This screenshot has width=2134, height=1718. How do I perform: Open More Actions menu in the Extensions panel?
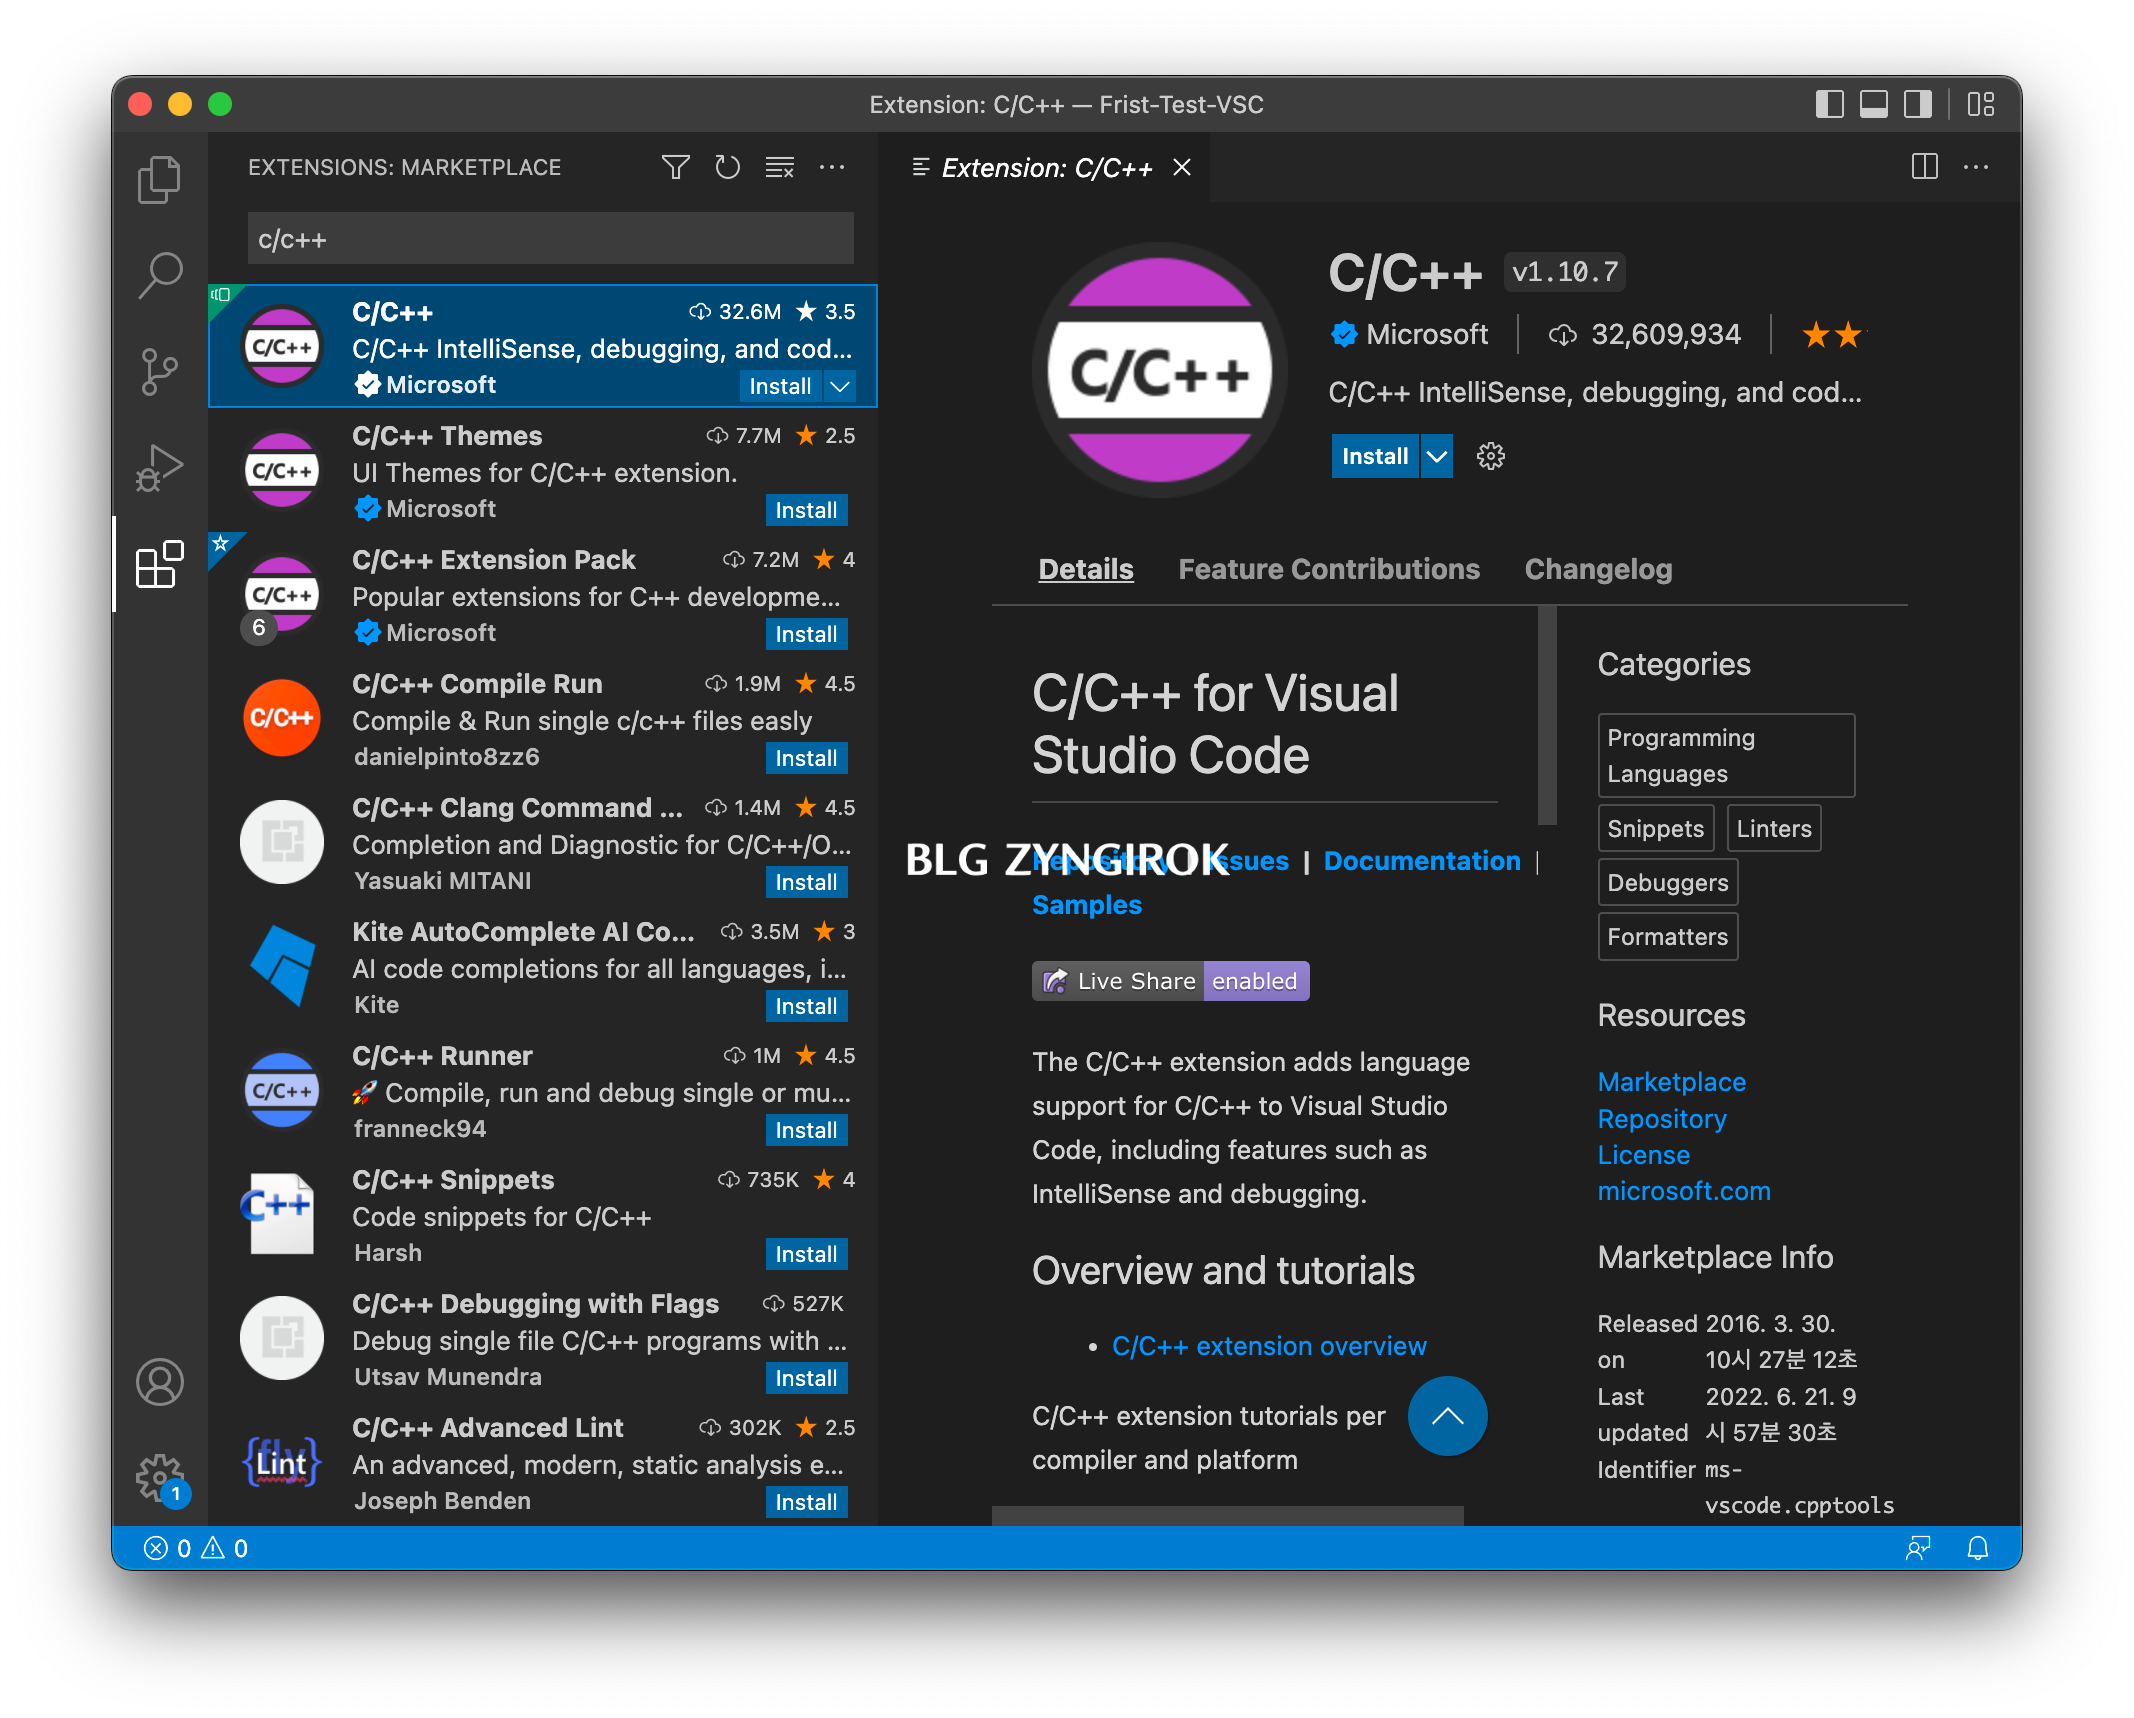(x=832, y=167)
